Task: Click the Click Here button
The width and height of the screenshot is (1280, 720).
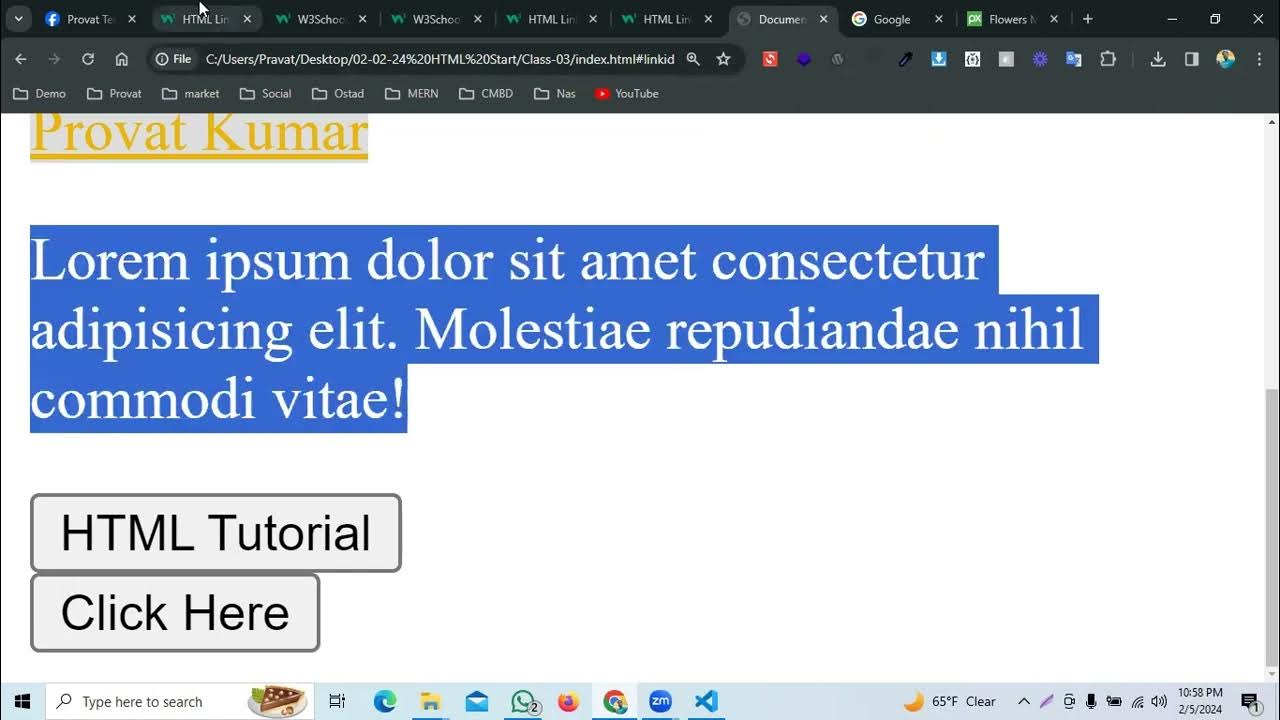Action: (175, 613)
